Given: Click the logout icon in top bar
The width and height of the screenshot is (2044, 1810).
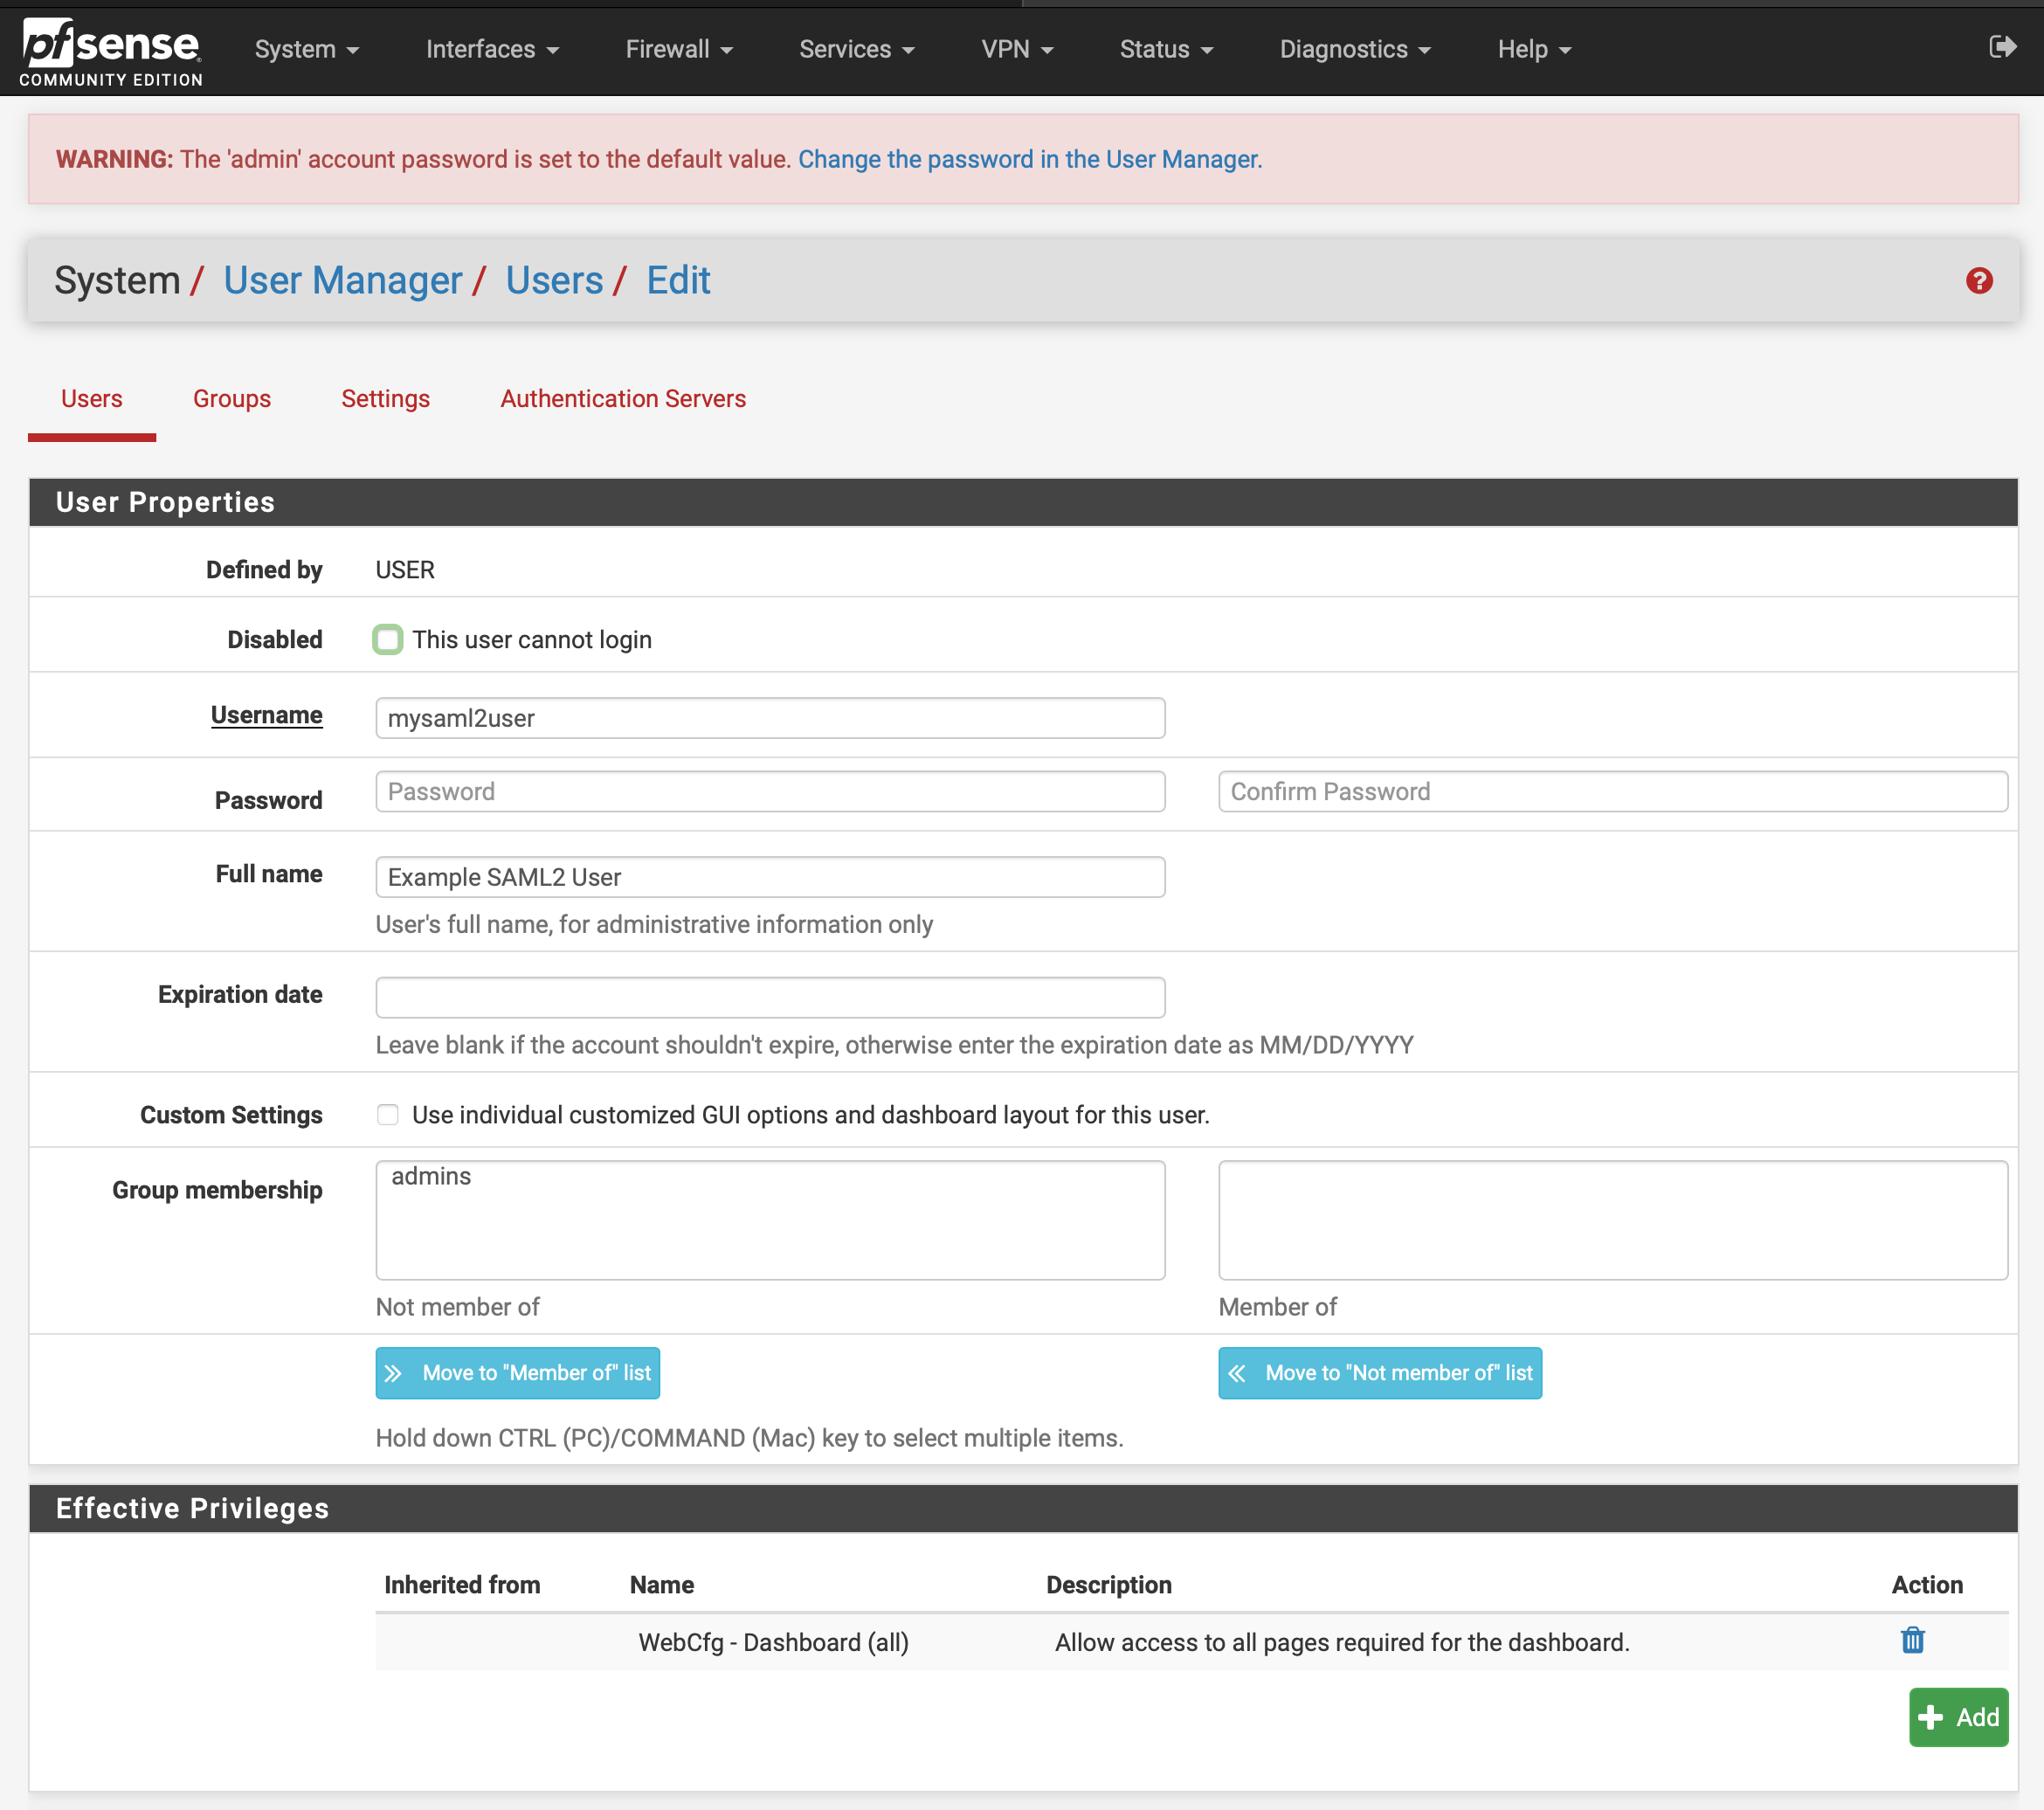Looking at the screenshot, I should (2001, 47).
